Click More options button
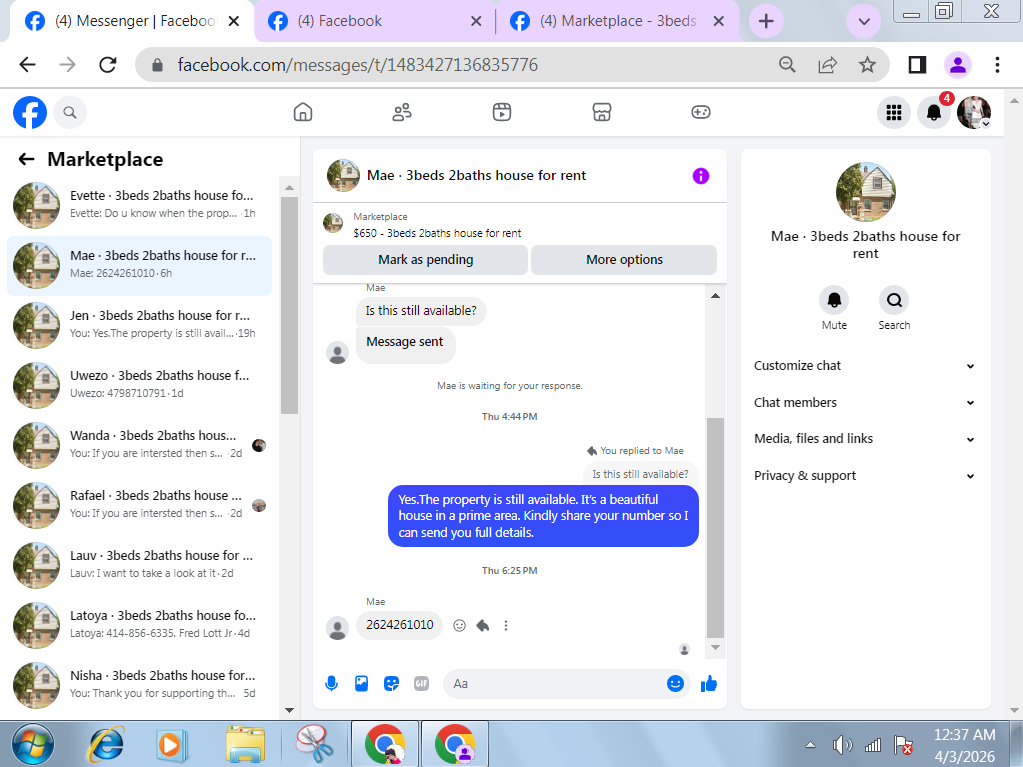This screenshot has width=1023, height=767. coord(624,260)
